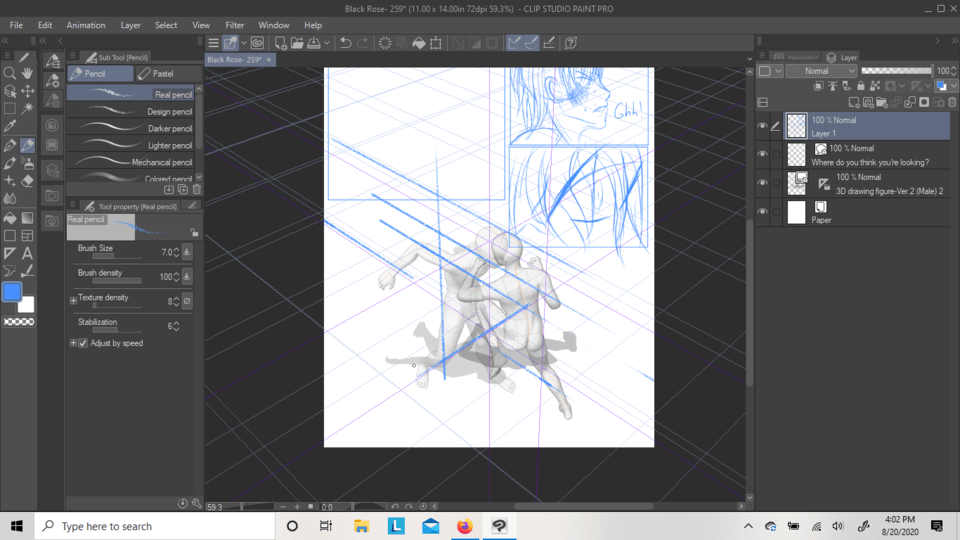Select the Operation object tool

point(10,91)
